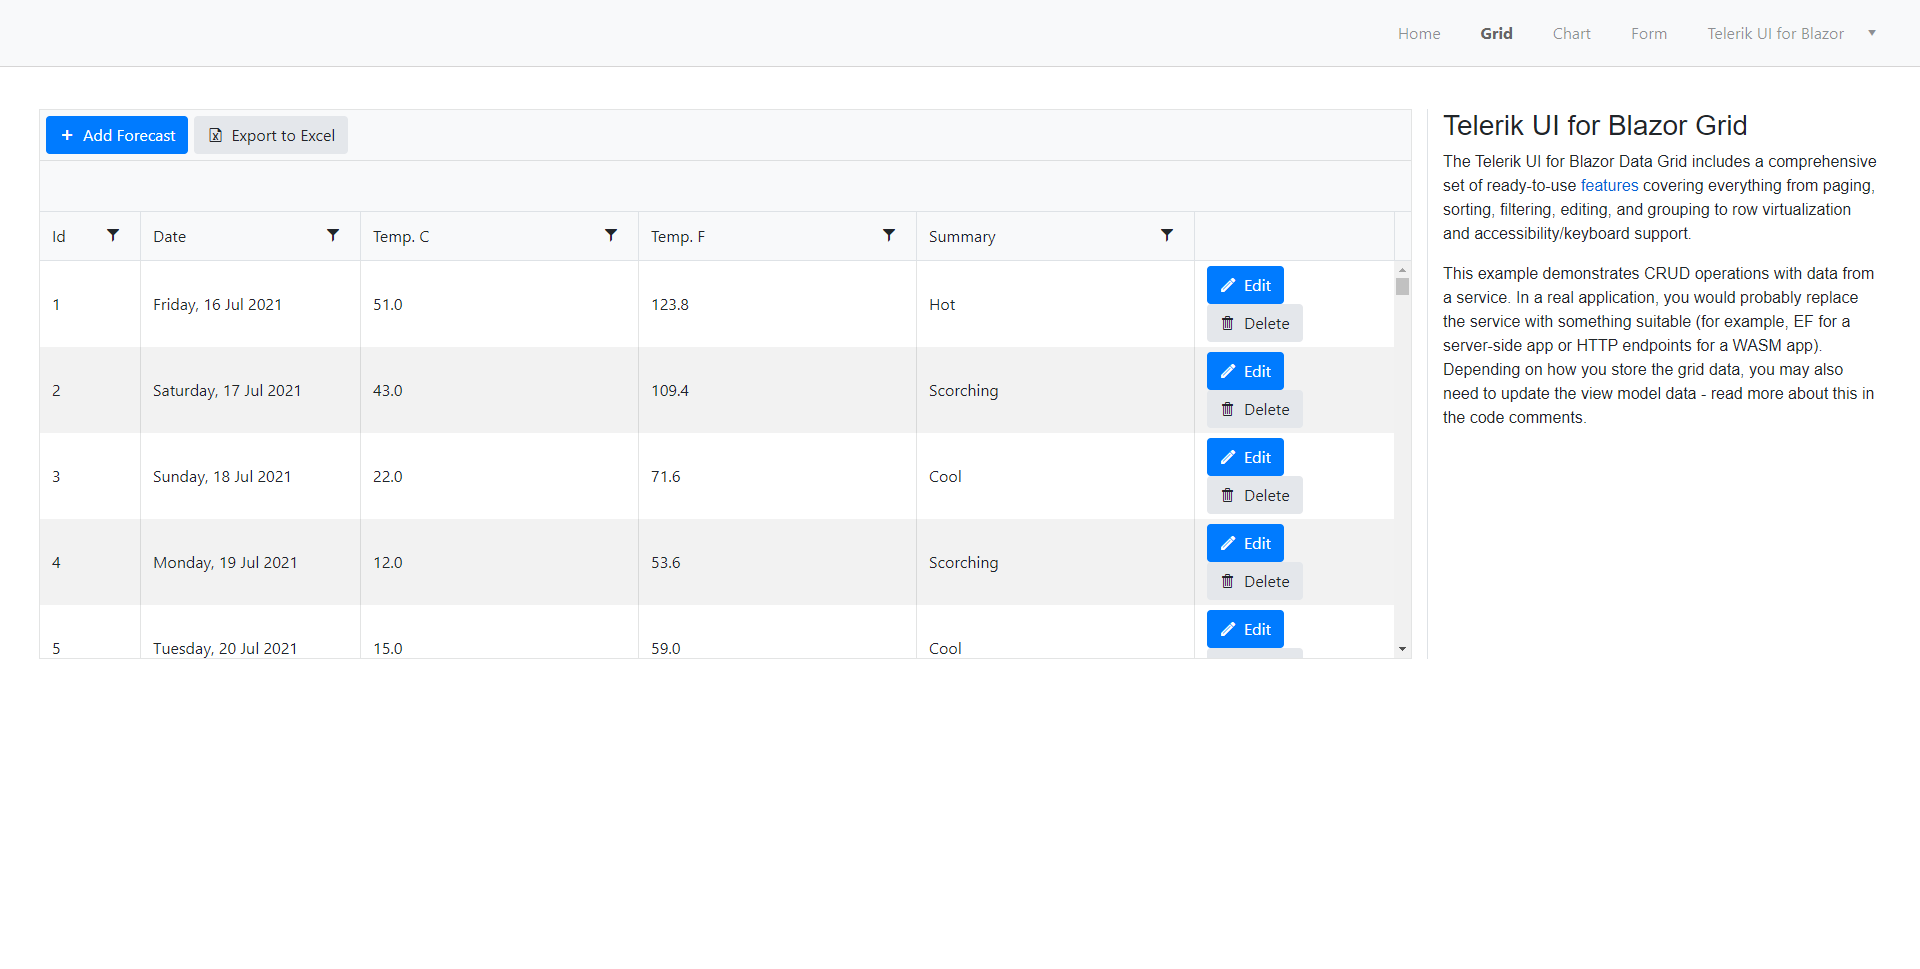Screen dimensions: 1920x969
Task: Delete the Sunday, 18 Jul 2021 row
Action: pyautogui.click(x=1255, y=495)
